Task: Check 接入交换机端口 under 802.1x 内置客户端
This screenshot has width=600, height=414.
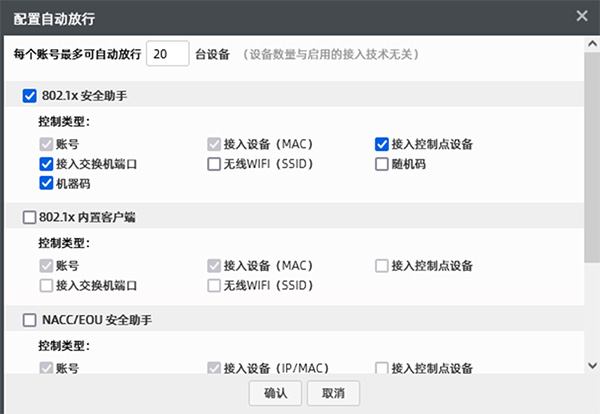Action: click(46, 286)
